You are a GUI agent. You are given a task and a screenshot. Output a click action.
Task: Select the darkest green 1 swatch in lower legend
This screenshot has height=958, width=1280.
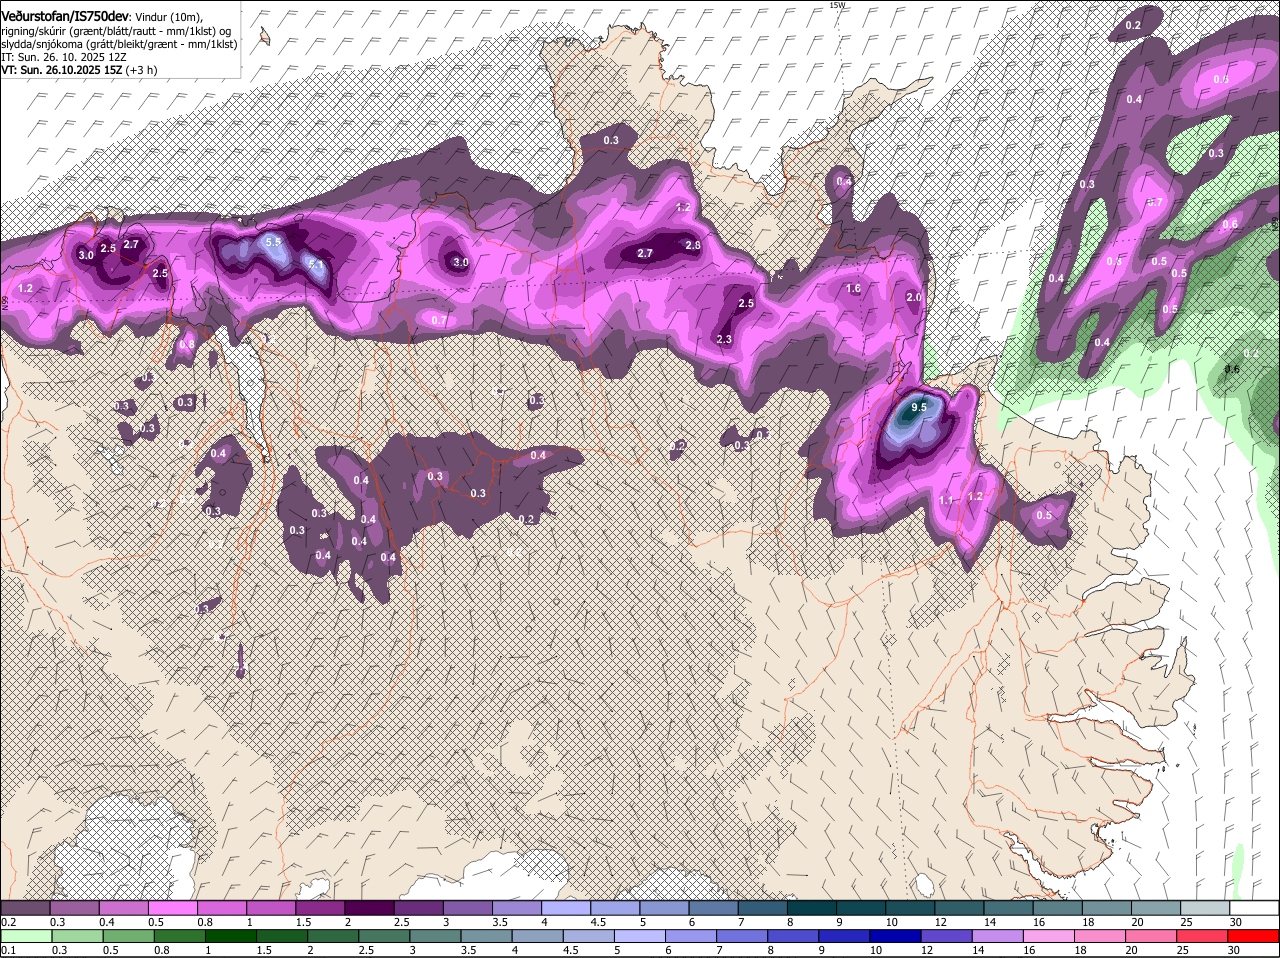(232, 936)
